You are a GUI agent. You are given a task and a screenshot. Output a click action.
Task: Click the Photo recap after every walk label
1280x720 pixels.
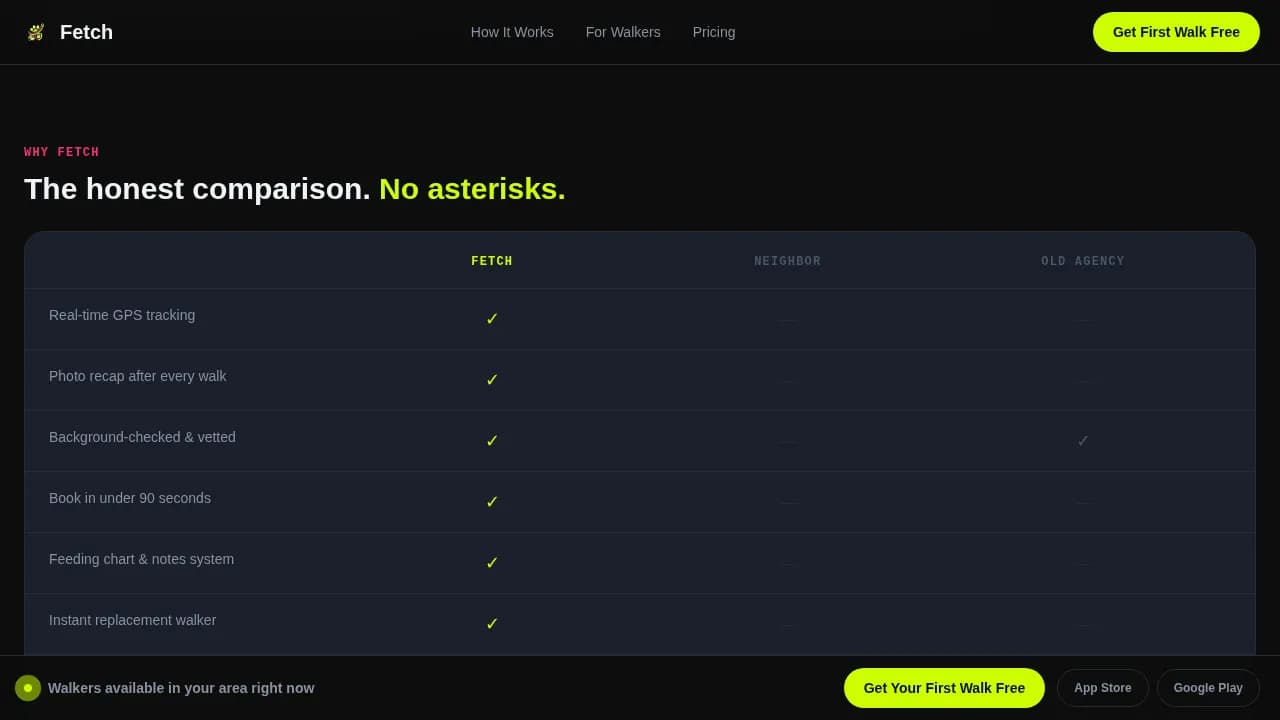pos(138,376)
